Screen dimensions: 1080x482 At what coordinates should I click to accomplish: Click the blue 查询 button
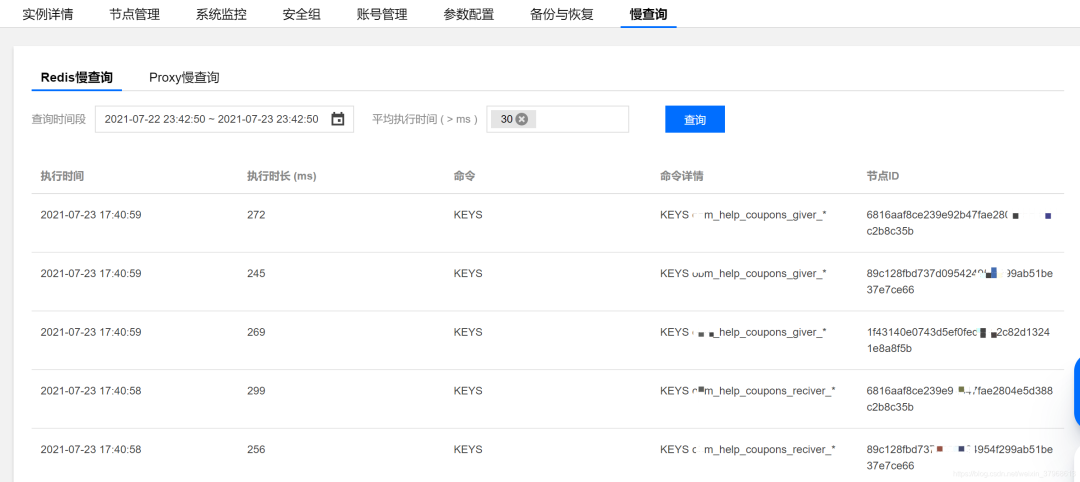[x=694, y=119]
